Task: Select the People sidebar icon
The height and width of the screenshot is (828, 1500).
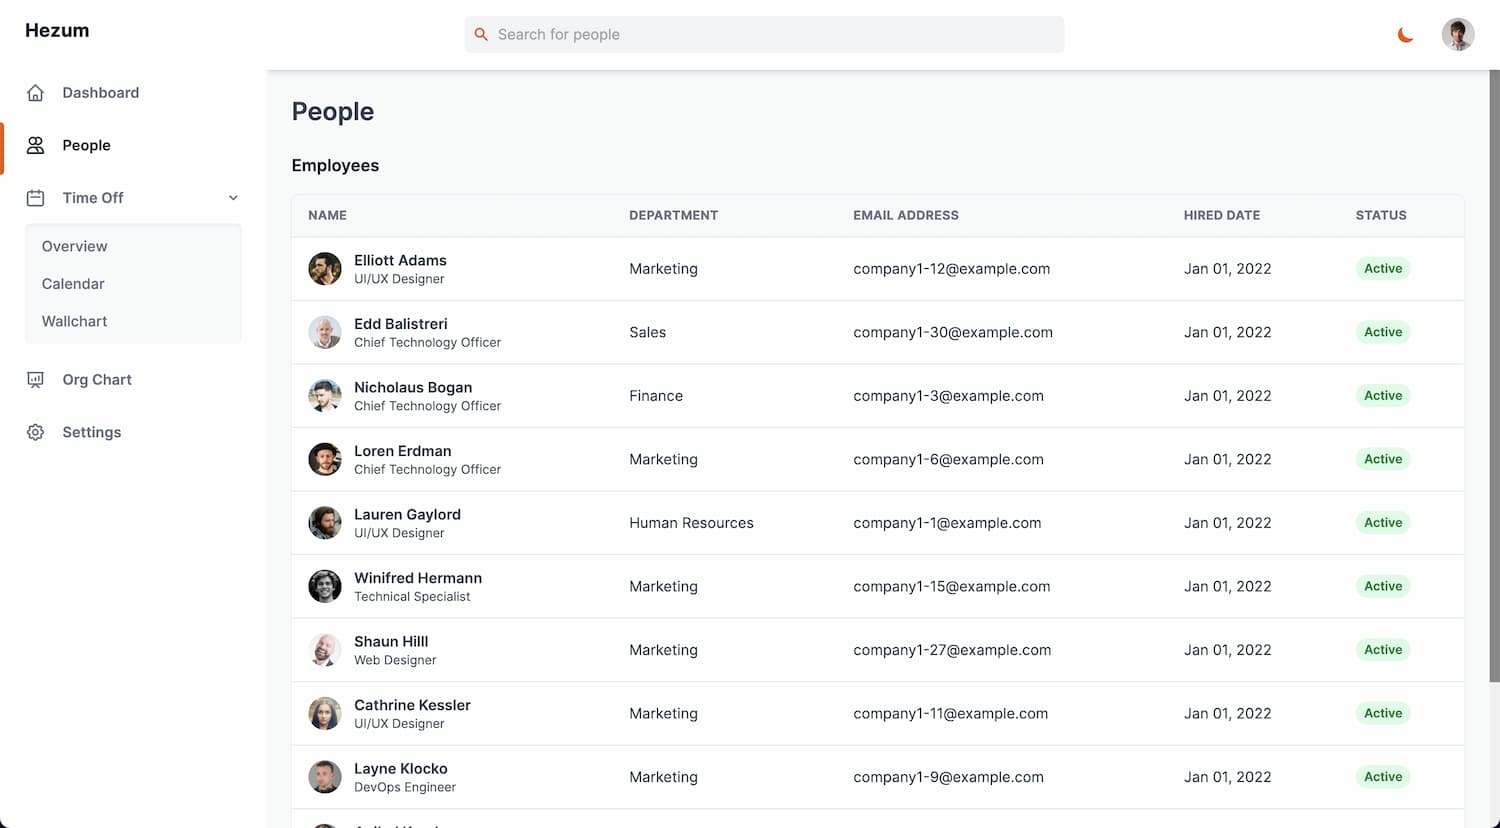Action: click(x=35, y=145)
